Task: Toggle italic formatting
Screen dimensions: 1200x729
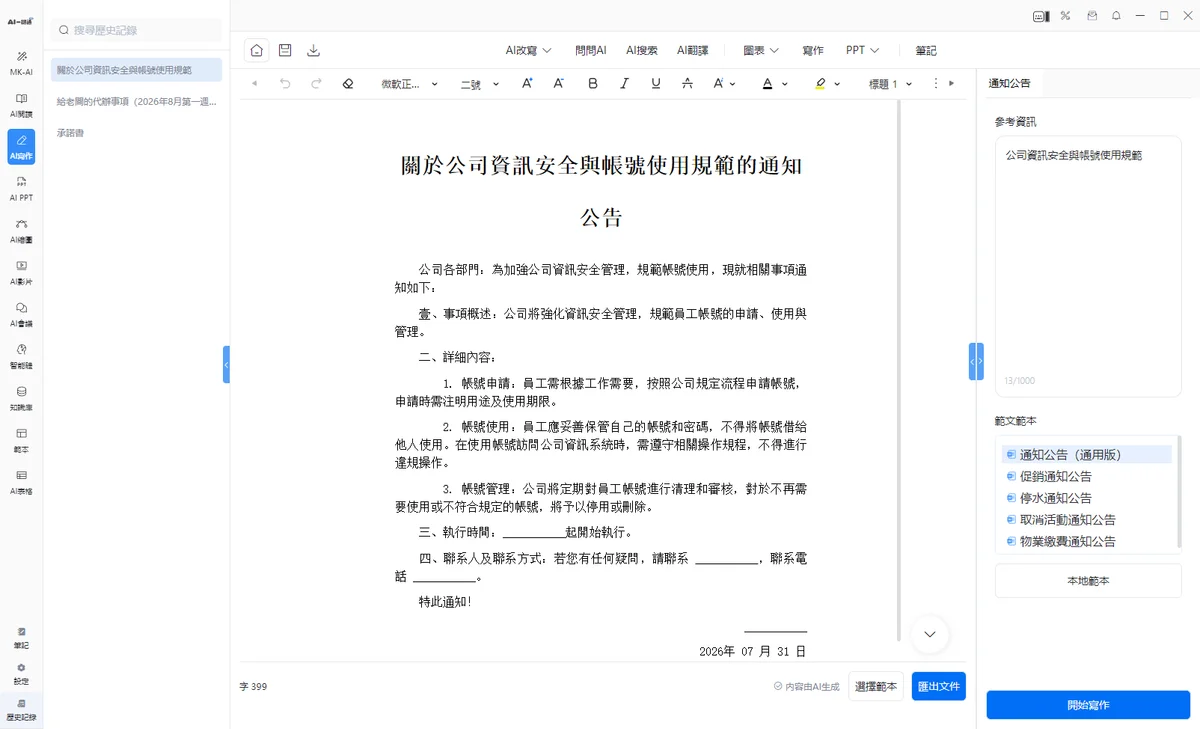Action: [625, 84]
